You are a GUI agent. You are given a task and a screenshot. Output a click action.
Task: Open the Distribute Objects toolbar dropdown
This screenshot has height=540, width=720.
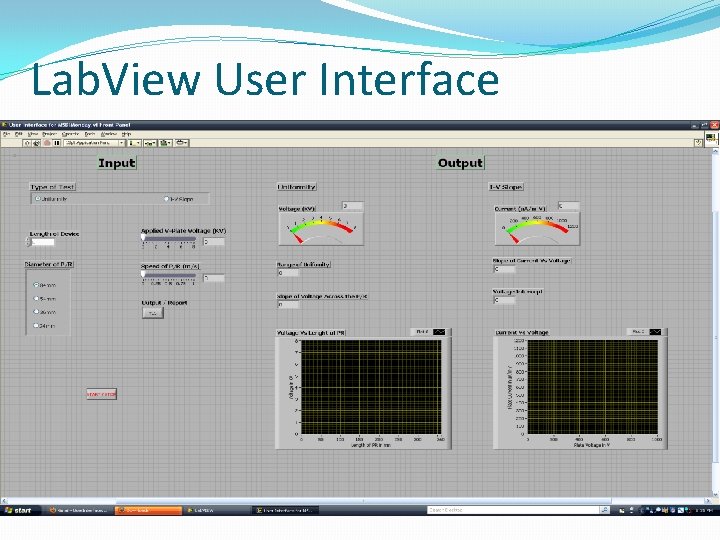(150, 143)
